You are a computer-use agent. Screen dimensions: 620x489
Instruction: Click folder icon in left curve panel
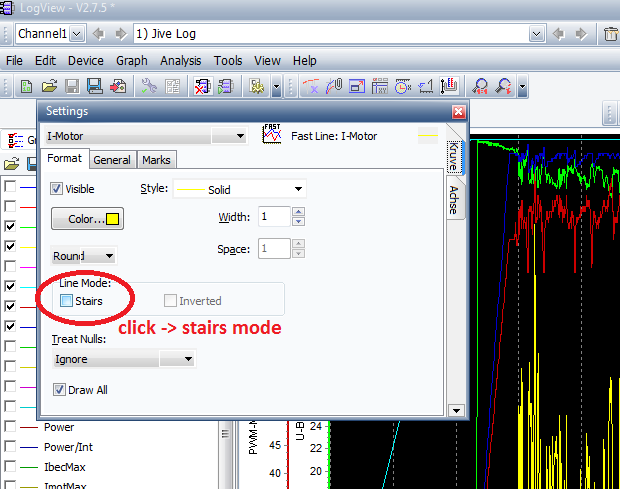click(11, 164)
